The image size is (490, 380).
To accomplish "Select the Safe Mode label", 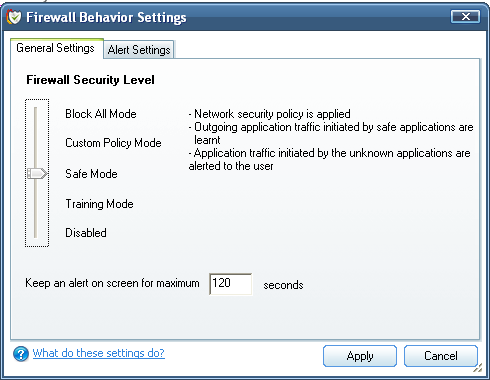I will point(91,174).
